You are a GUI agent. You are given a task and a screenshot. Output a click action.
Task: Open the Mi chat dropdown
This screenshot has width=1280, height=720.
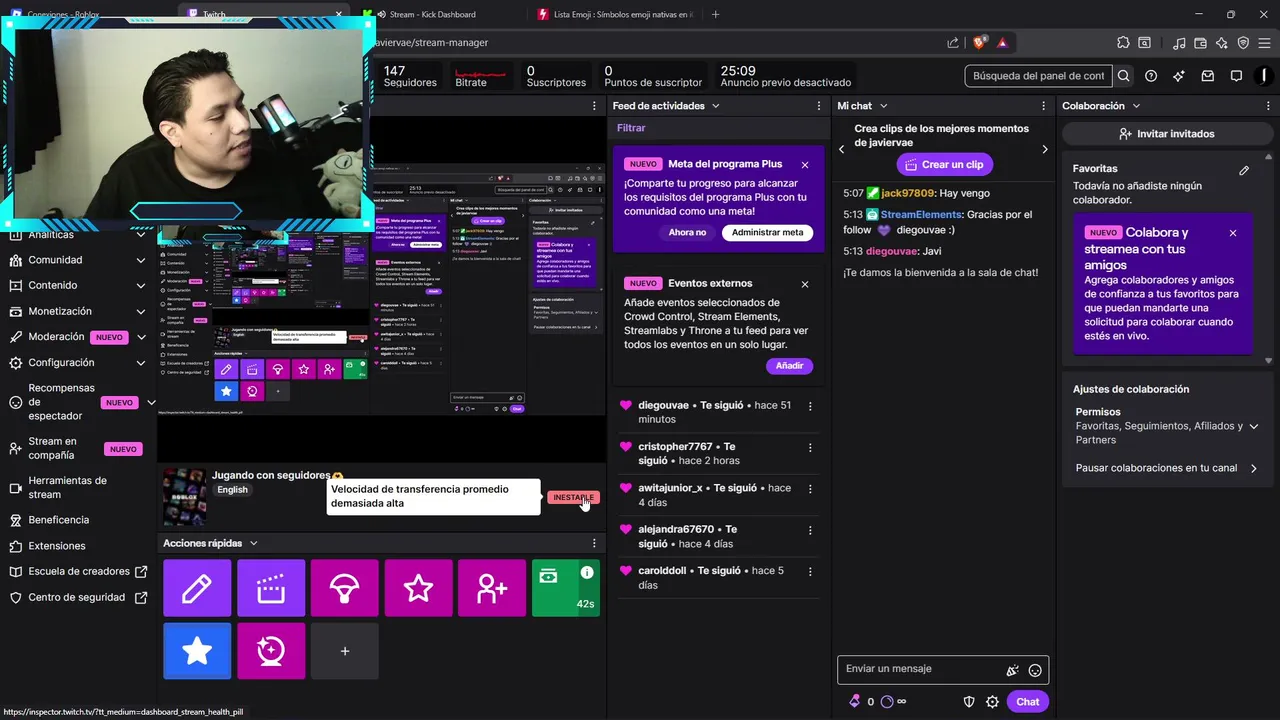(x=883, y=106)
